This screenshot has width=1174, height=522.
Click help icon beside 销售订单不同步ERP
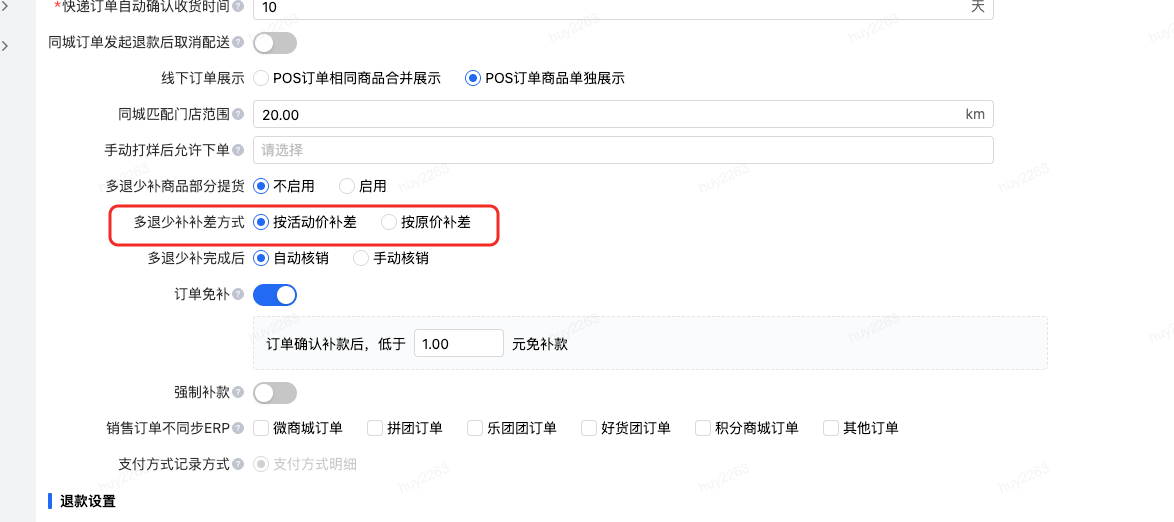tap(238, 428)
